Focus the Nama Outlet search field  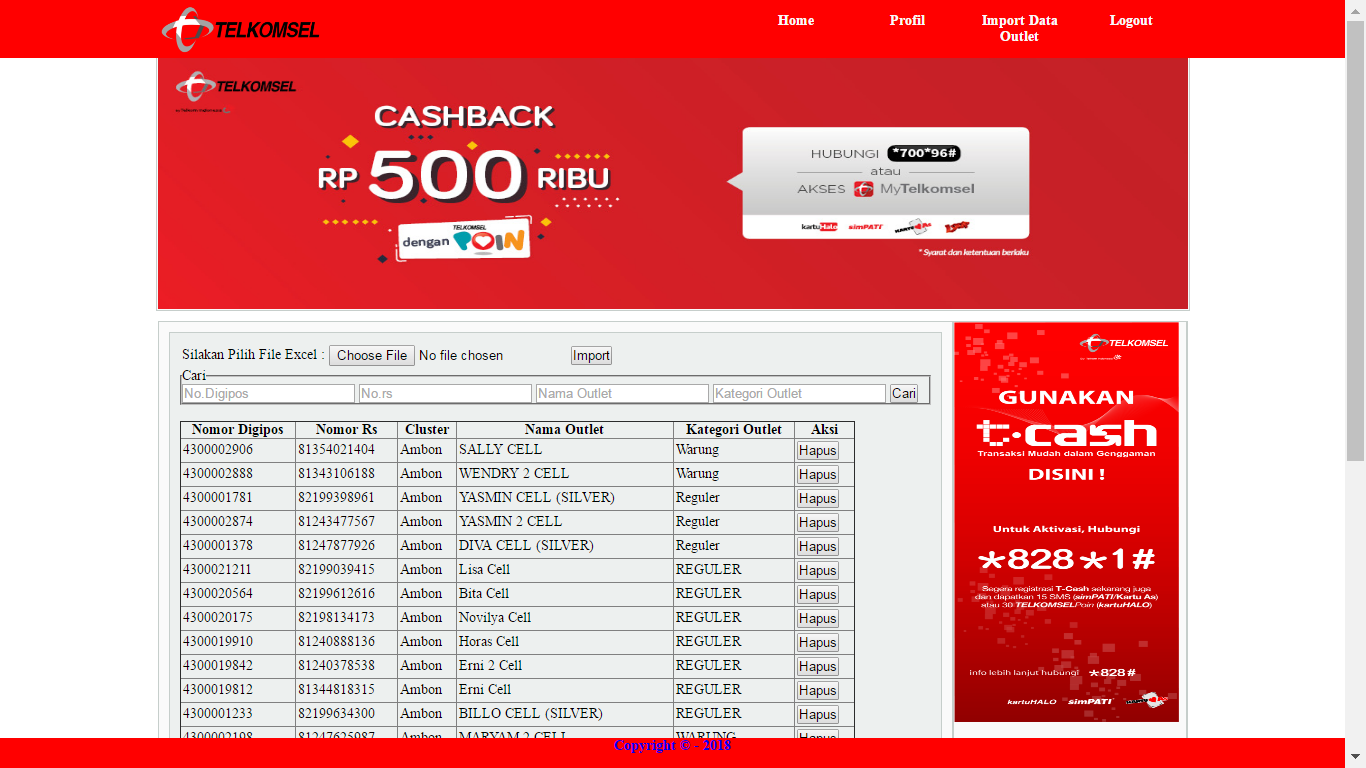[x=622, y=394]
